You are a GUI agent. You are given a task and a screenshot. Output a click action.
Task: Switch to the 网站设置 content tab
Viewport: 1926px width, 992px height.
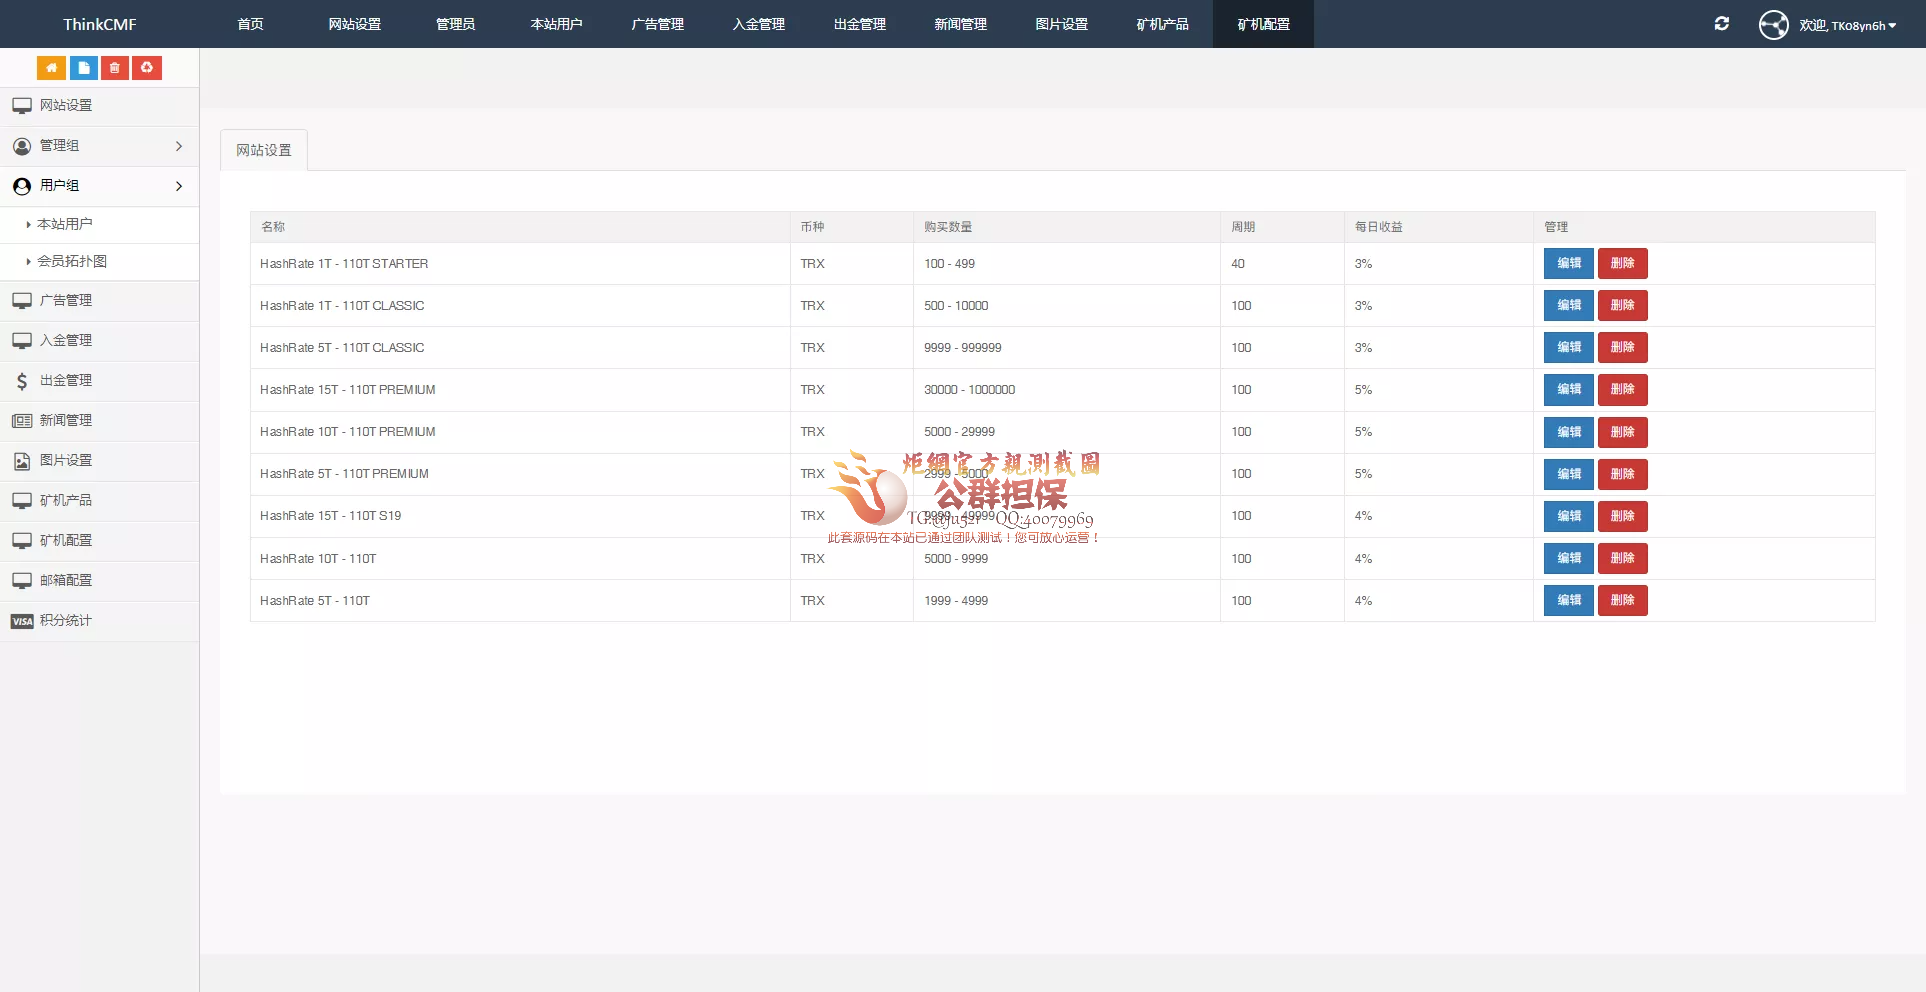pos(264,150)
